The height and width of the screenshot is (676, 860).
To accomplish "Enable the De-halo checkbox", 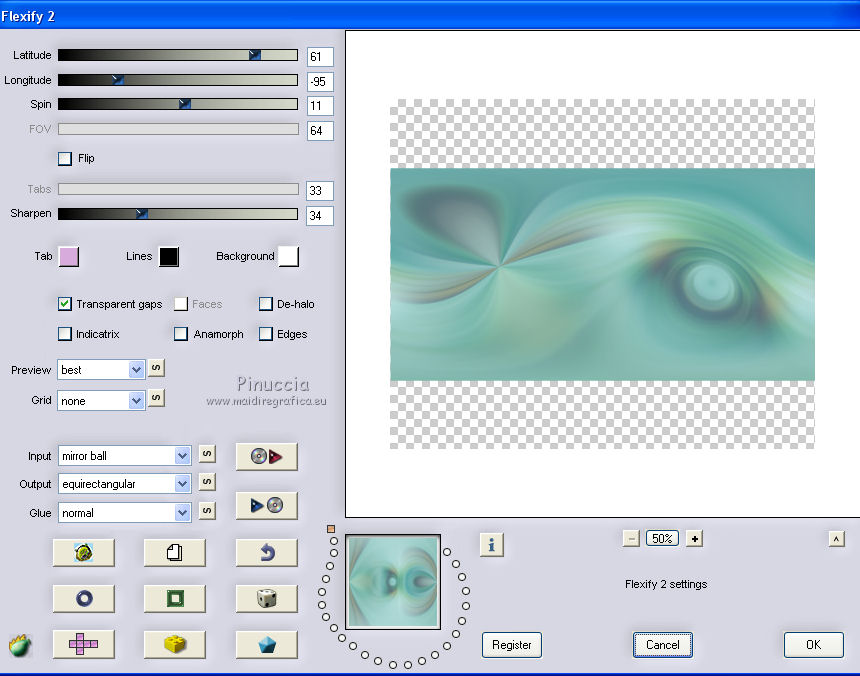I will [x=265, y=304].
